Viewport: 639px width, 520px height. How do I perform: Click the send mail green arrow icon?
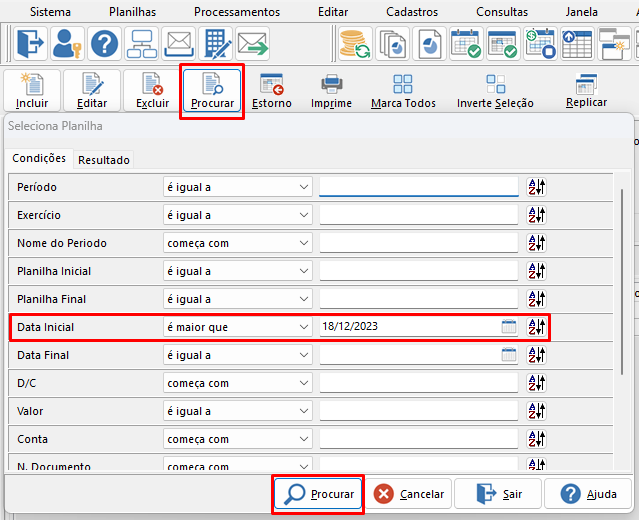pos(253,44)
